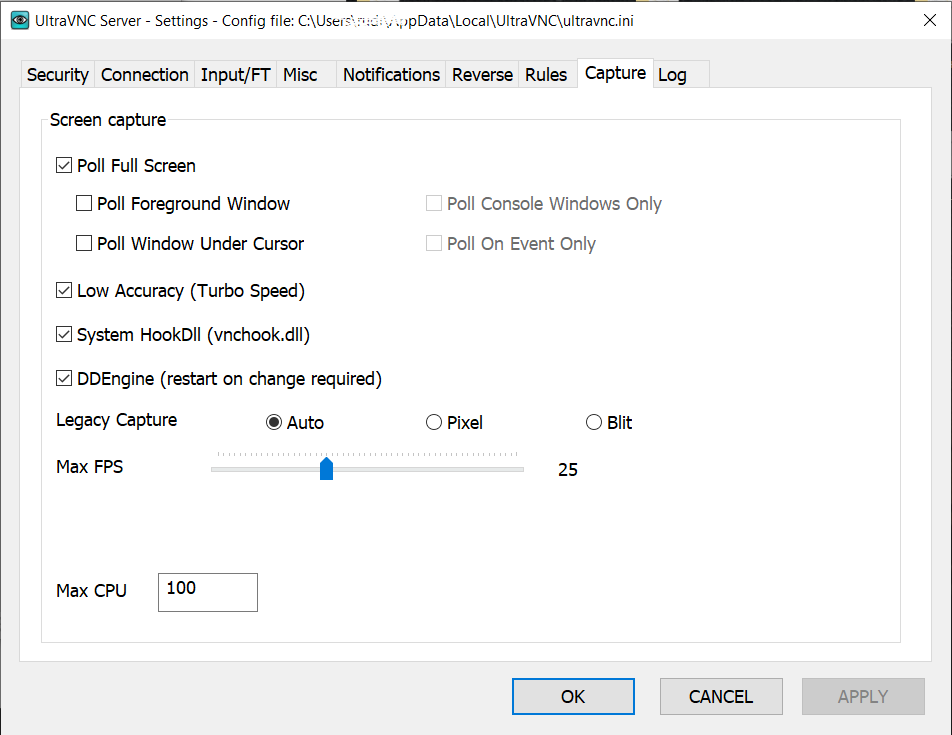Viewport: 952px width, 735px height.
Task: Click the APPLY button
Action: point(863,696)
